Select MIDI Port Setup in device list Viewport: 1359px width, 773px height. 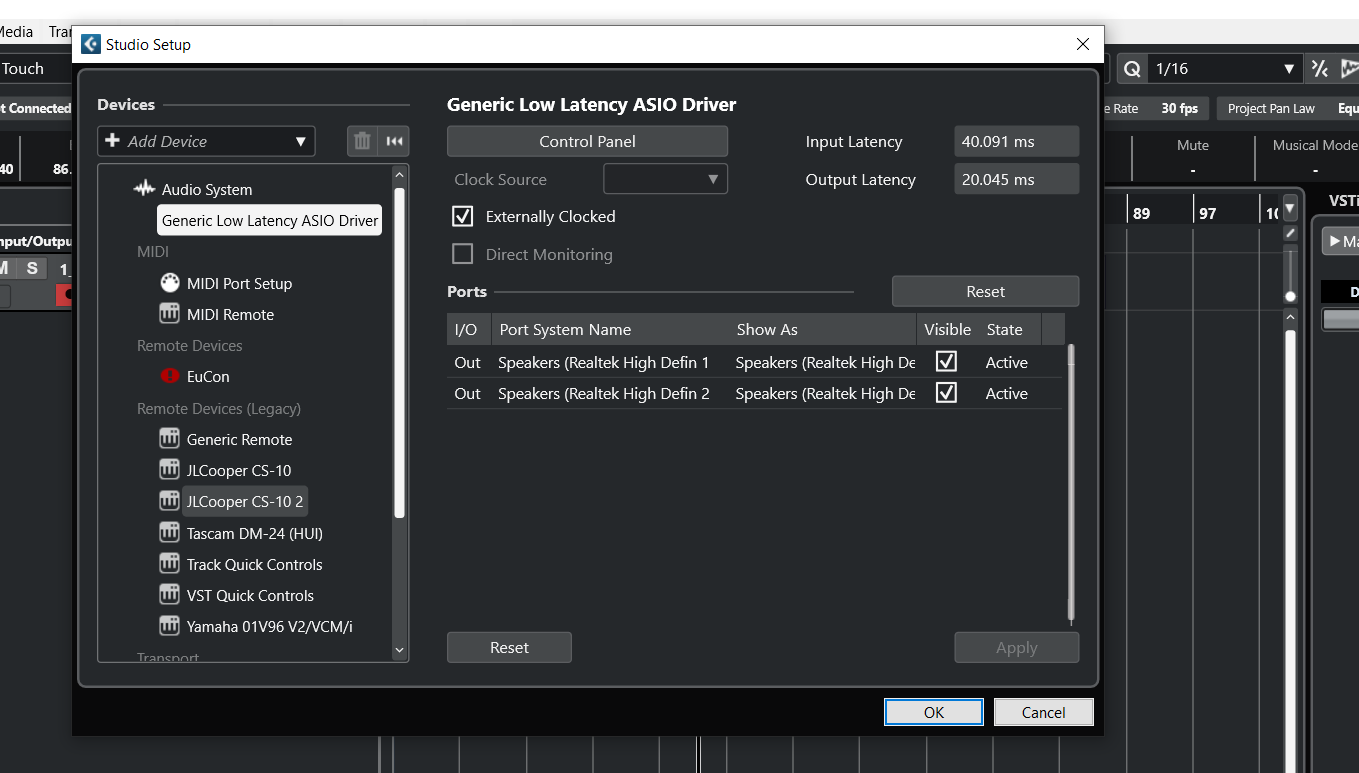(239, 283)
